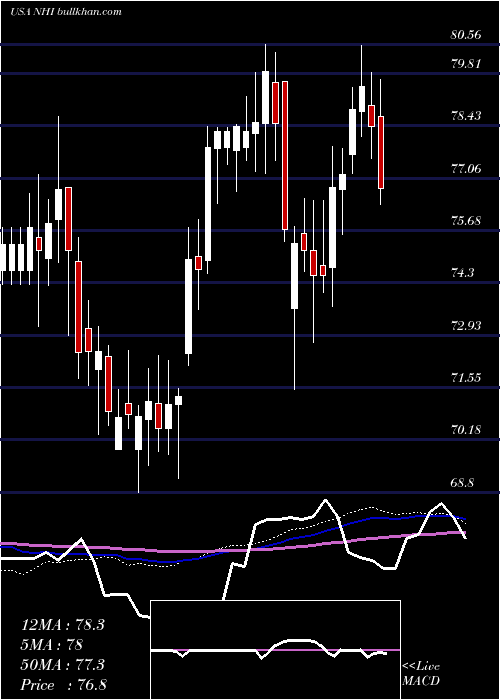This screenshot has width=500, height=700.
Task: Select the 77.06 price axis label
Action: click(466, 169)
